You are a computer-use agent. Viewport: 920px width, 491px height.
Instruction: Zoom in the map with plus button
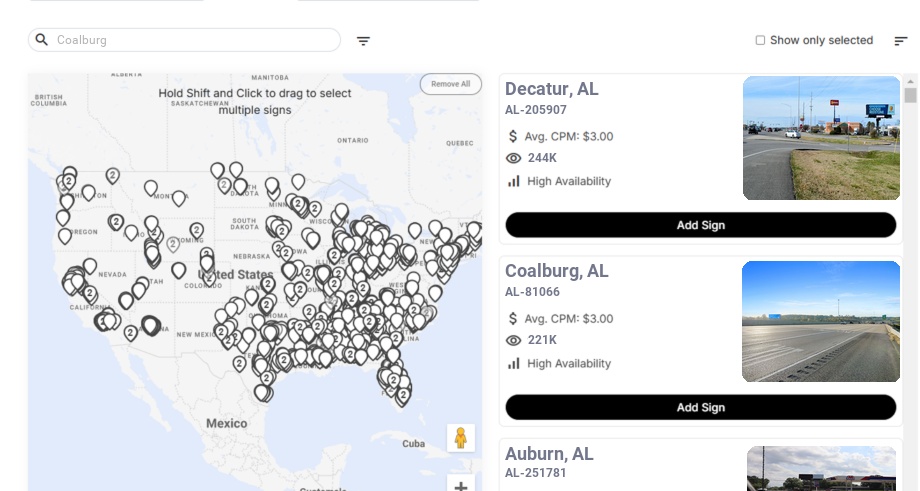coord(460,486)
